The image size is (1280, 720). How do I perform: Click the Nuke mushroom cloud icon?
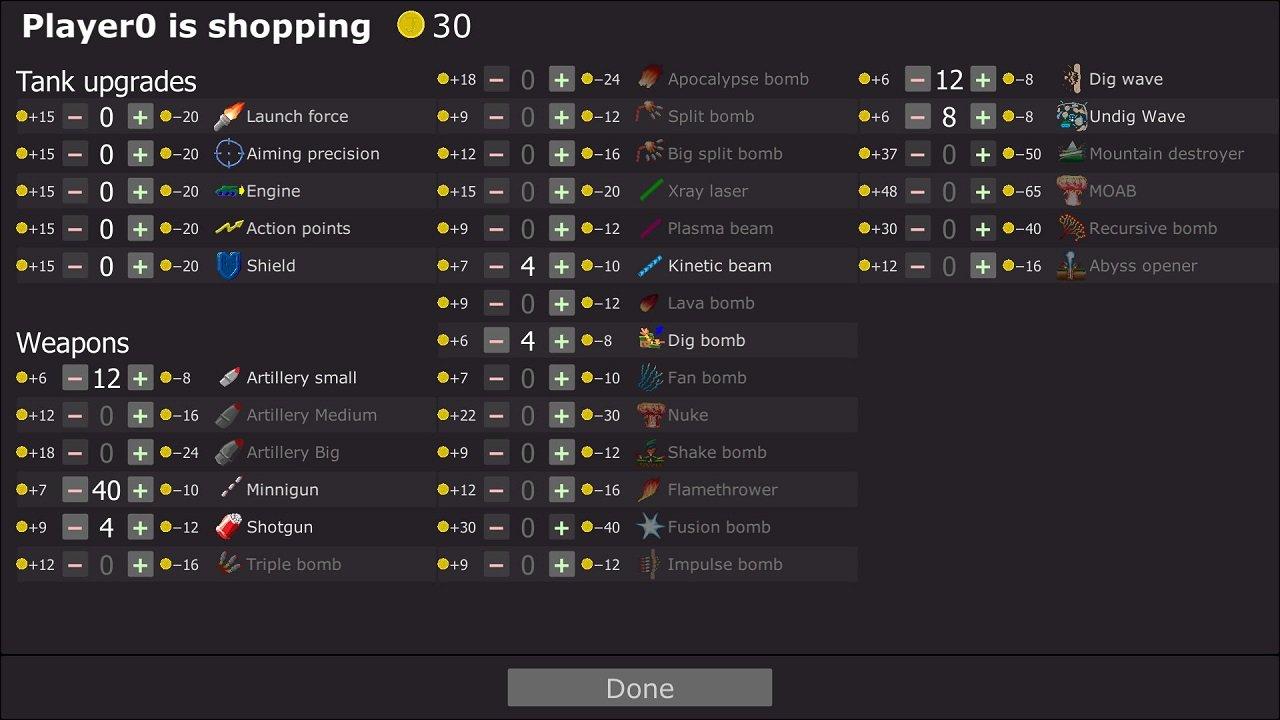click(651, 415)
